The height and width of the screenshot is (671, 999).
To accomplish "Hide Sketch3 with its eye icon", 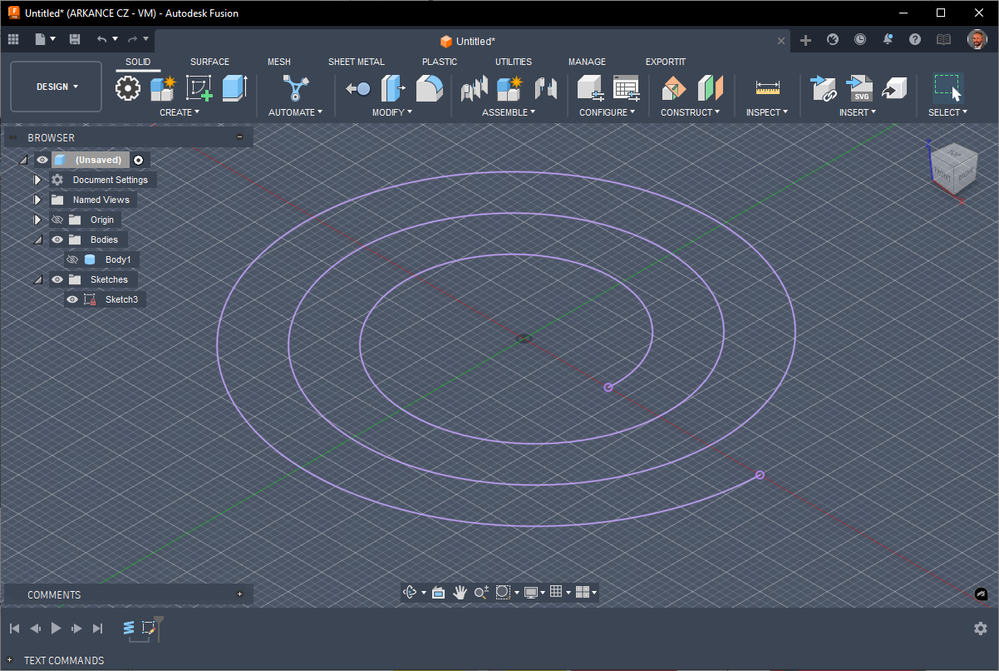I will click(72, 299).
